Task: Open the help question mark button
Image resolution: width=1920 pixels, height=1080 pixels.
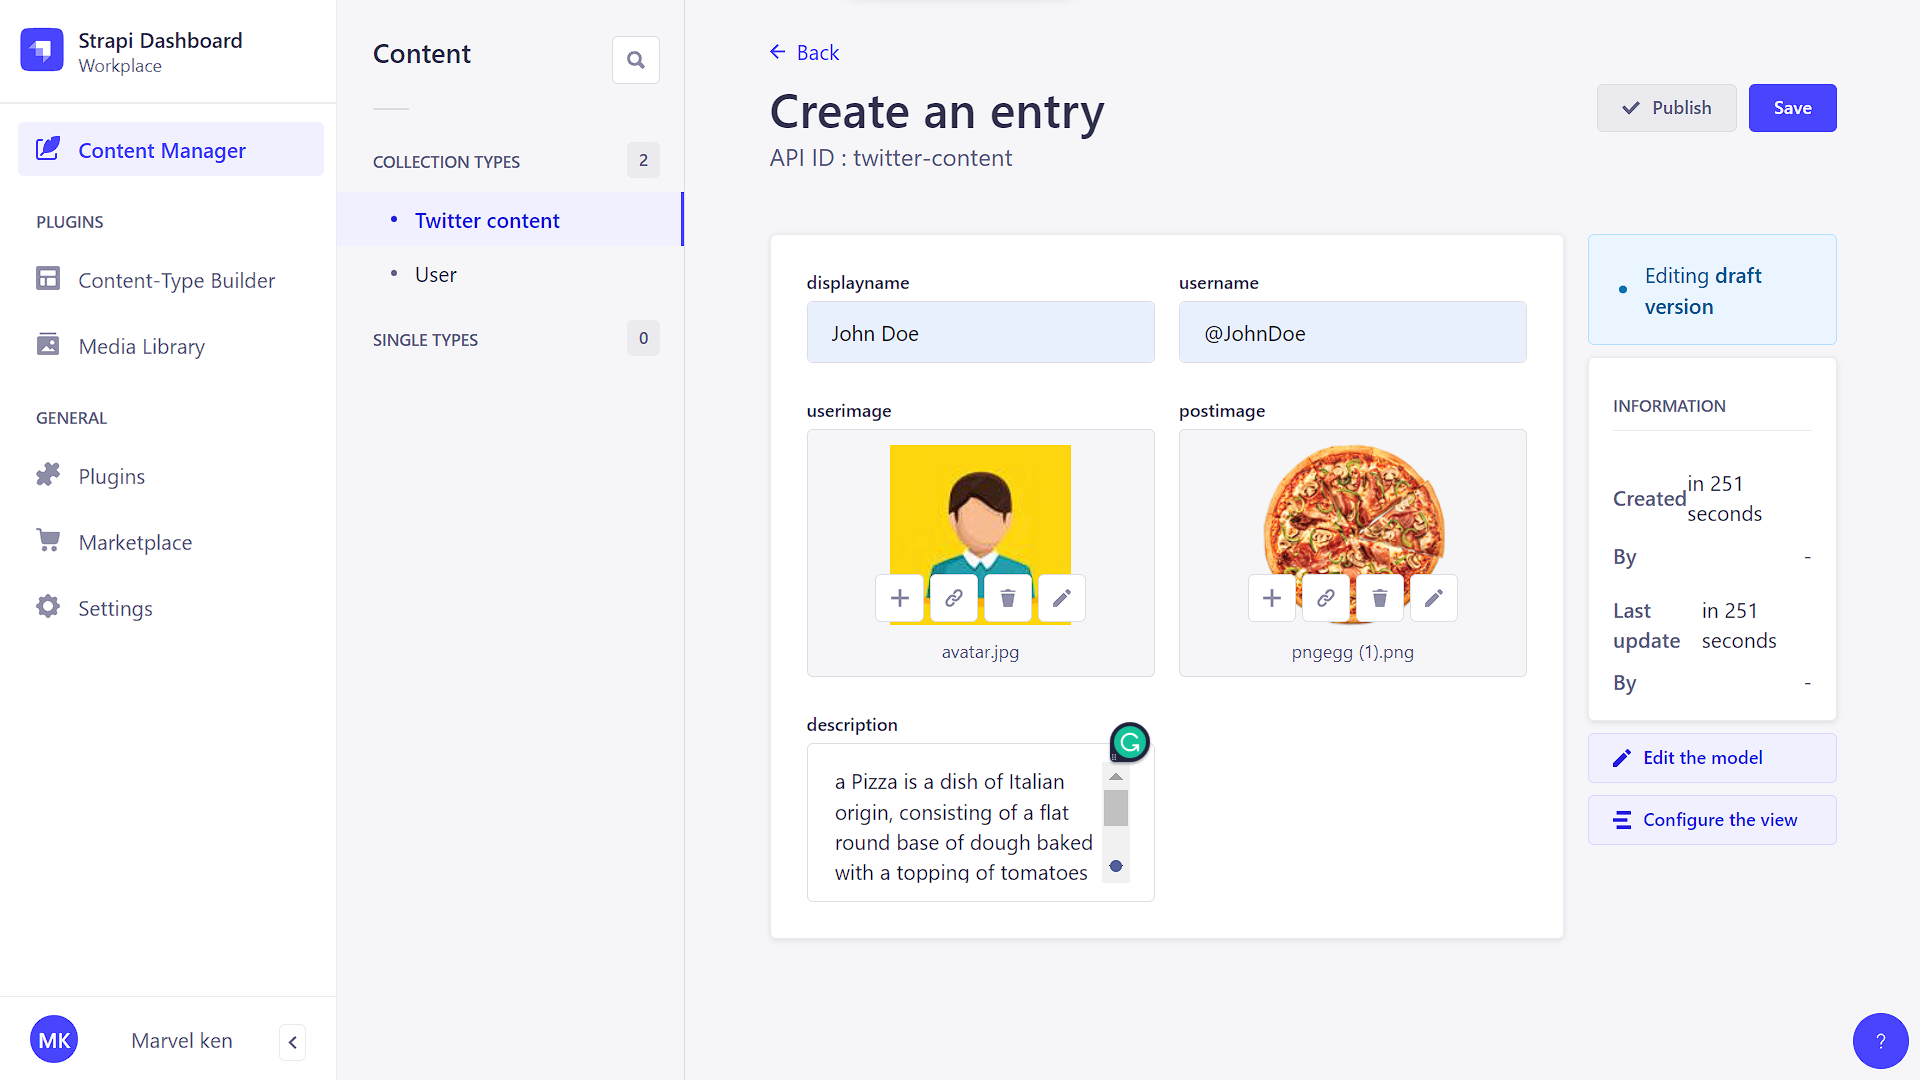Action: [x=1880, y=1041]
